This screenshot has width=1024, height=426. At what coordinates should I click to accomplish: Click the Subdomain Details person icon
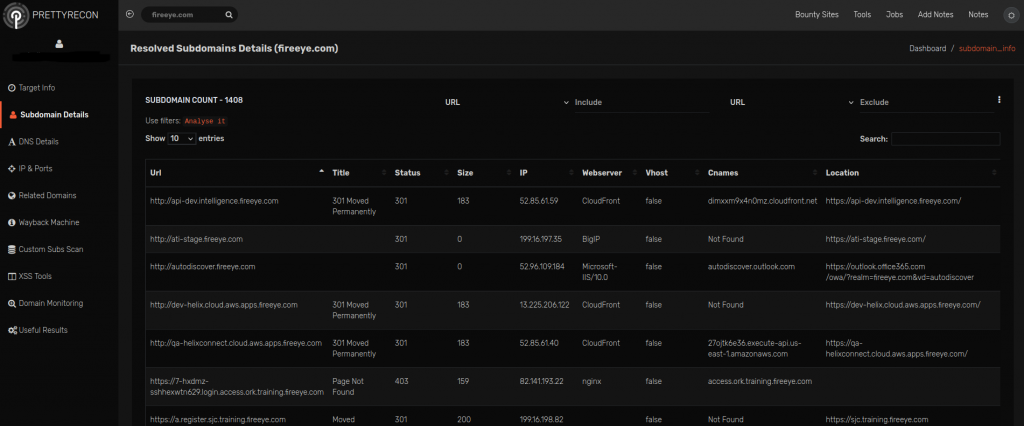pyautogui.click(x=13, y=115)
